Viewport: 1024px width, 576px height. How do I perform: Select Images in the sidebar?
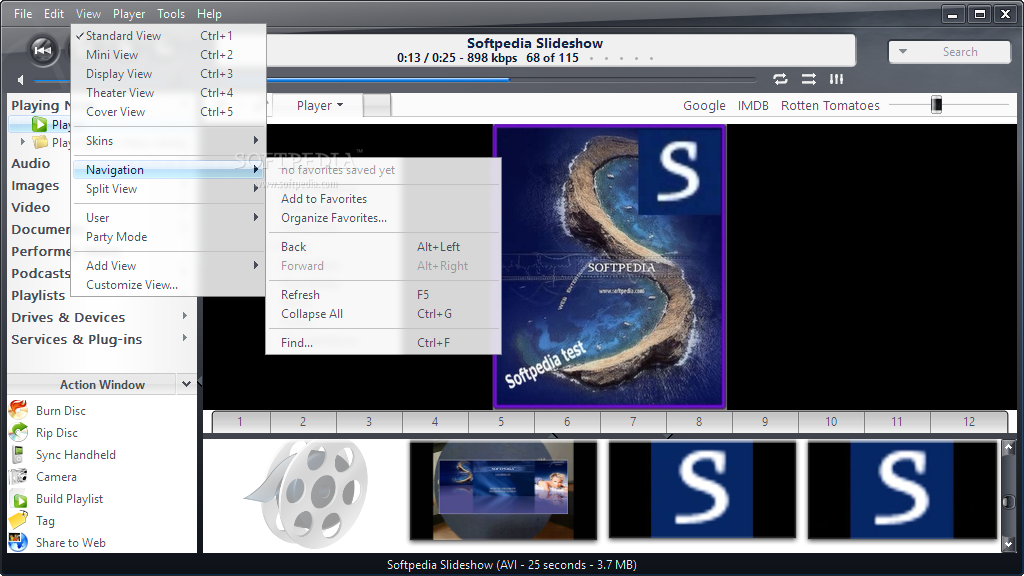(x=35, y=185)
